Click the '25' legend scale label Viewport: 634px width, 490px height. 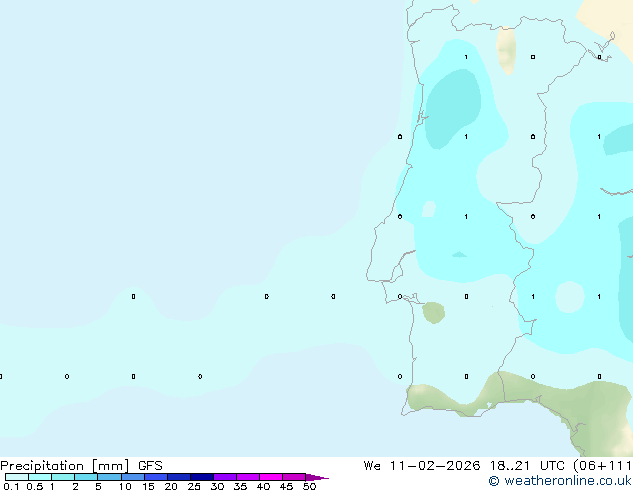tap(194, 486)
